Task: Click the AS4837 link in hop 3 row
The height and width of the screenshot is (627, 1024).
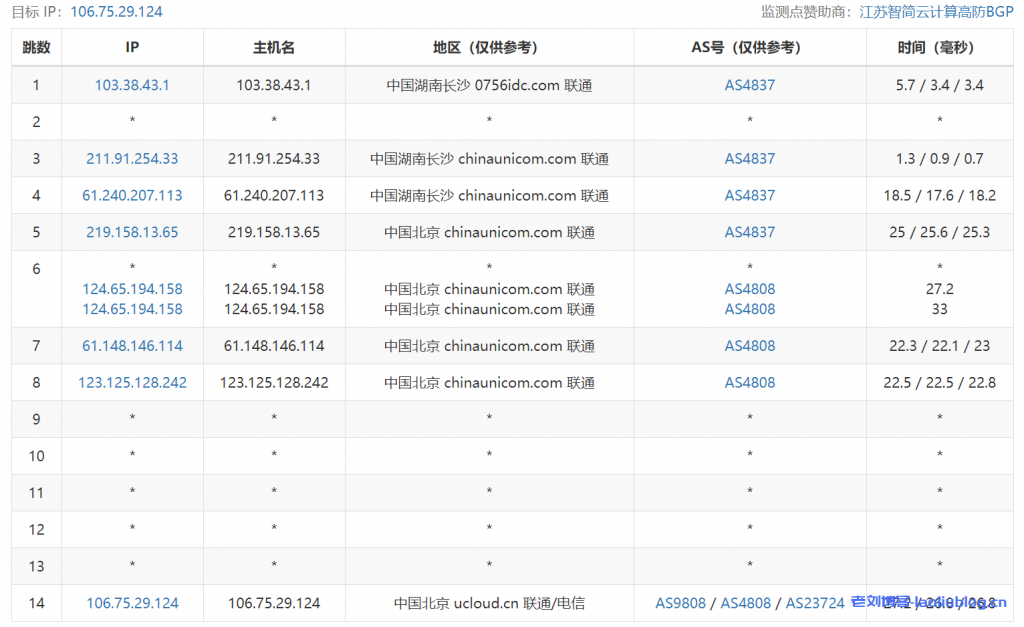Action: tap(749, 158)
